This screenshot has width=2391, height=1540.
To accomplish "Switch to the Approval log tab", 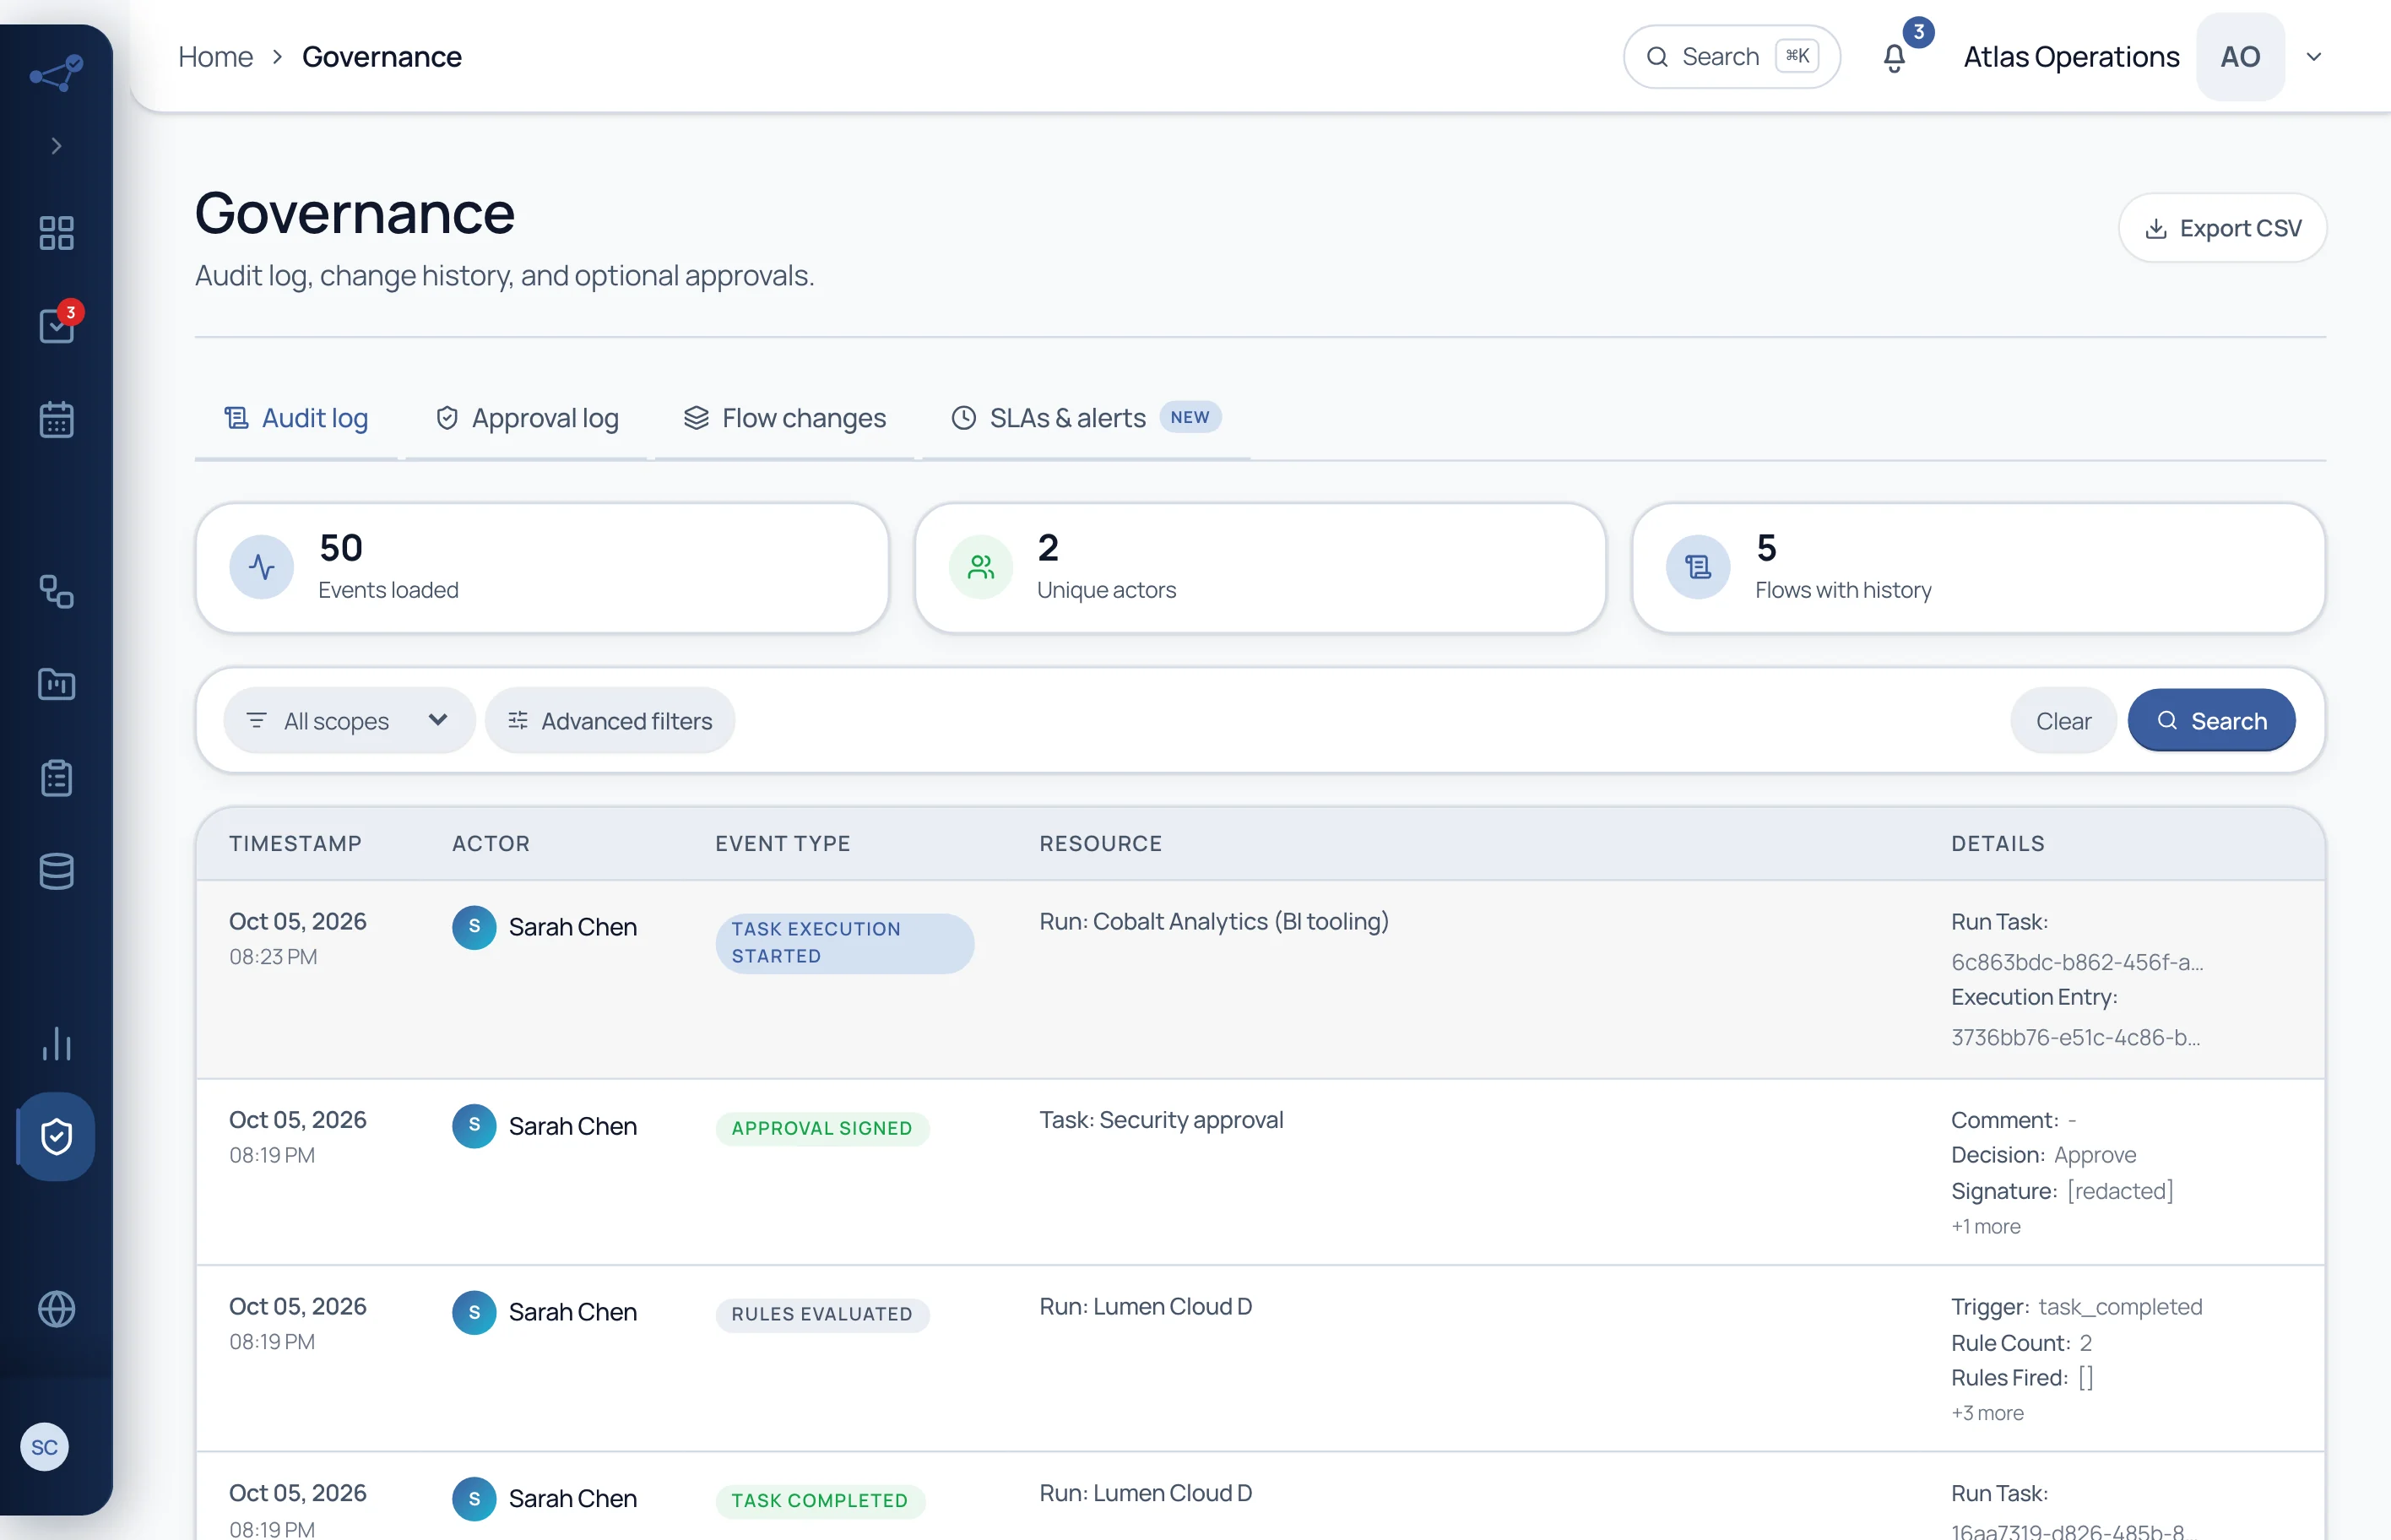I will click(527, 418).
